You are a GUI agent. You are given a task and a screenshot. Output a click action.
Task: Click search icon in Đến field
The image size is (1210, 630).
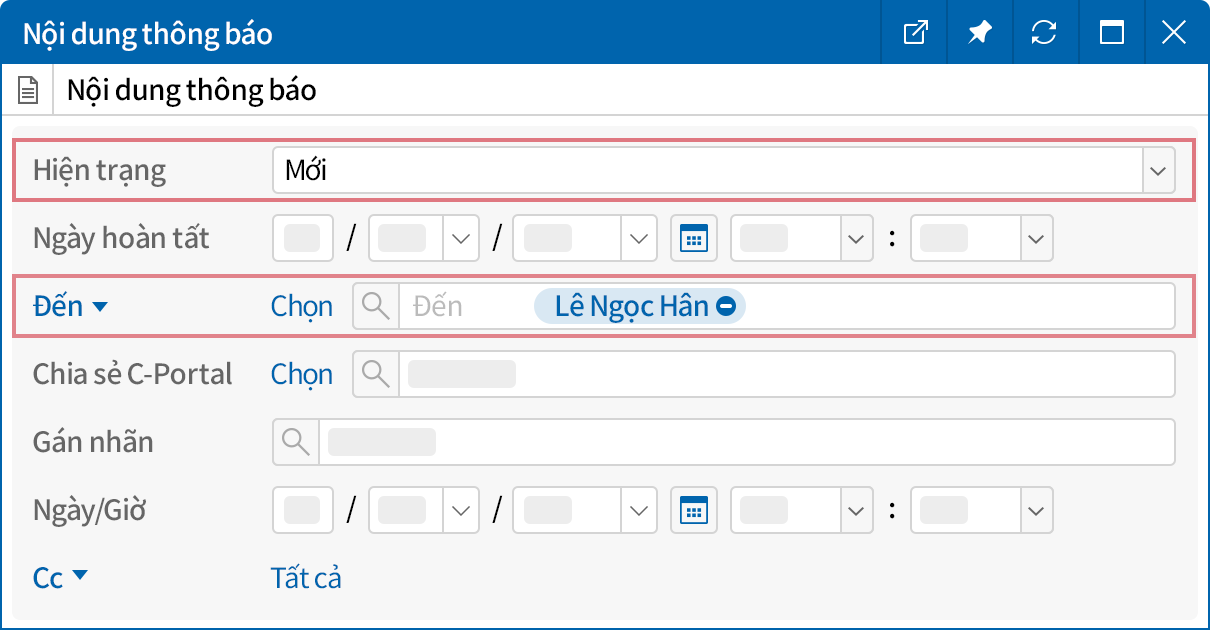(x=376, y=306)
